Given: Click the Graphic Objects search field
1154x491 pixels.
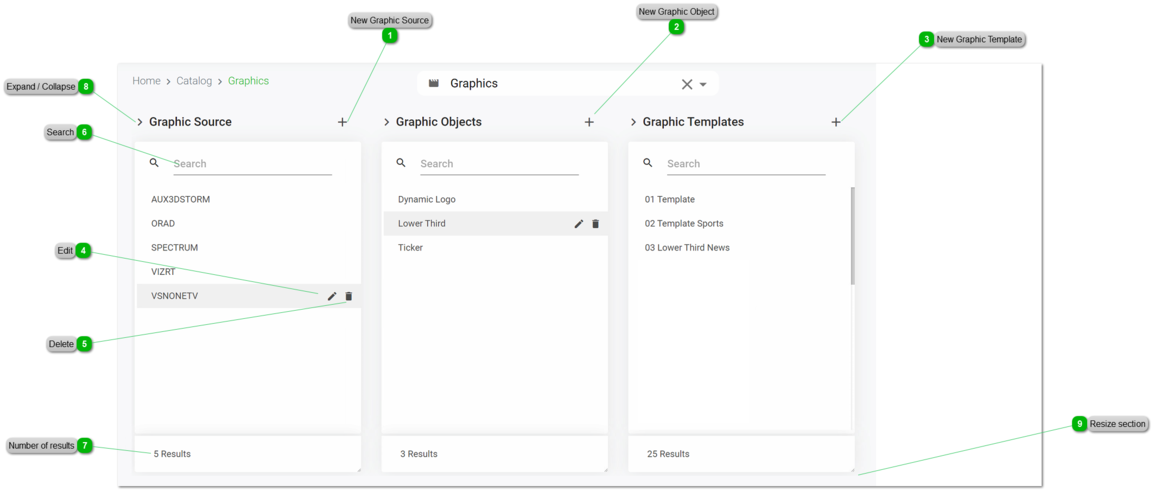Looking at the screenshot, I should point(499,164).
